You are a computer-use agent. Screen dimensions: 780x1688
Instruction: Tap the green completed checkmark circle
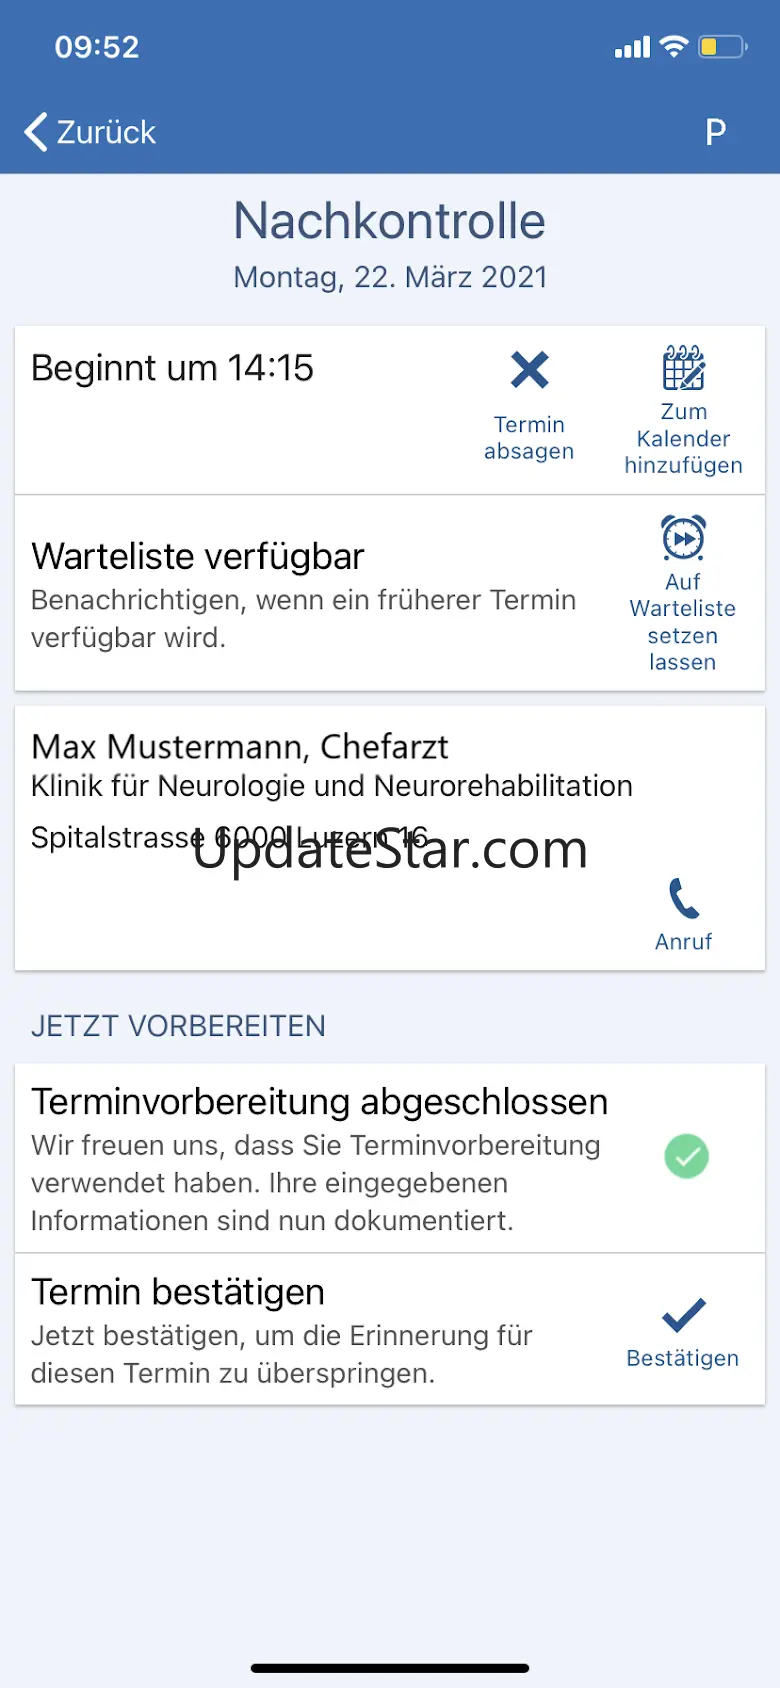click(687, 1157)
